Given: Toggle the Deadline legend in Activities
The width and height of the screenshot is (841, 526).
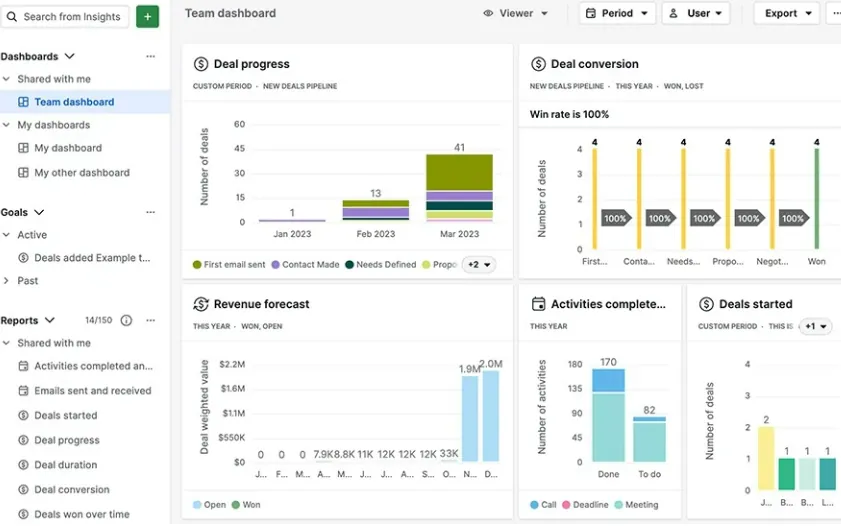Looking at the screenshot, I should [585, 505].
